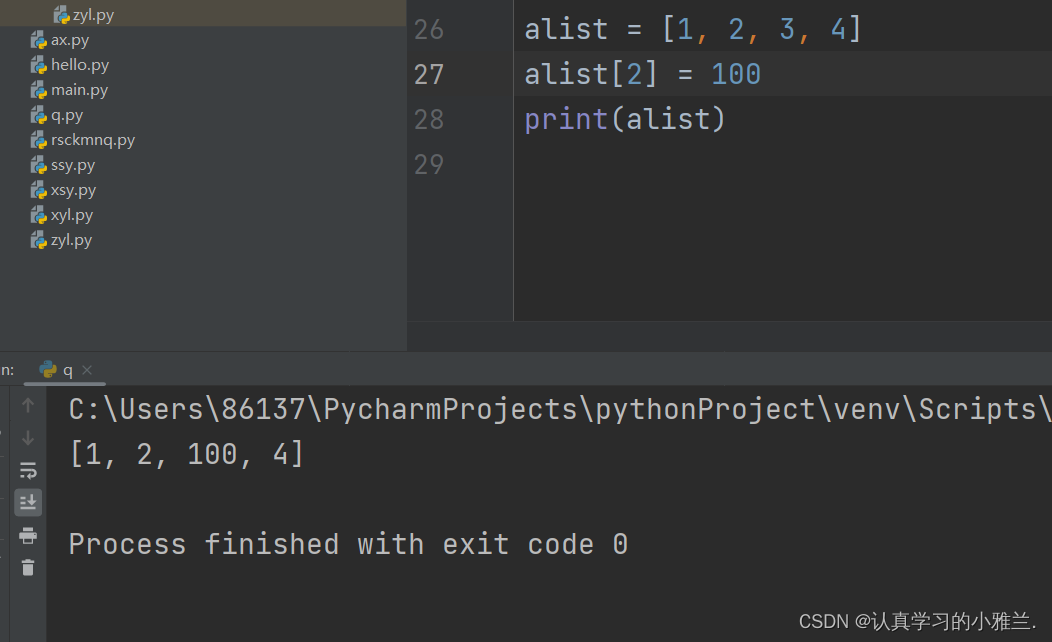Select the highlighted nested zyl.py entry
This screenshot has width=1052, height=642.
point(93,15)
